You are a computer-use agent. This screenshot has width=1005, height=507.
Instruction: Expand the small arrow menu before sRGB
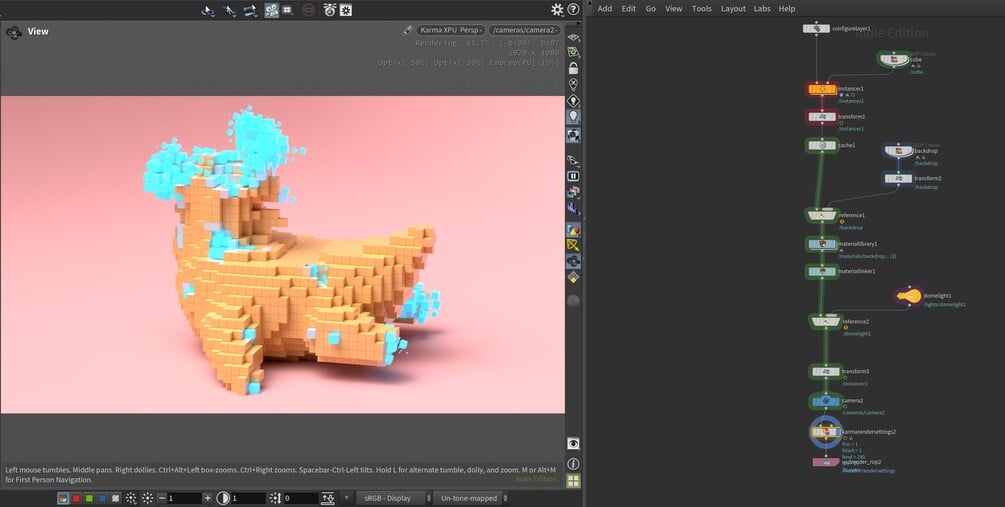pyautogui.click(x=347, y=498)
